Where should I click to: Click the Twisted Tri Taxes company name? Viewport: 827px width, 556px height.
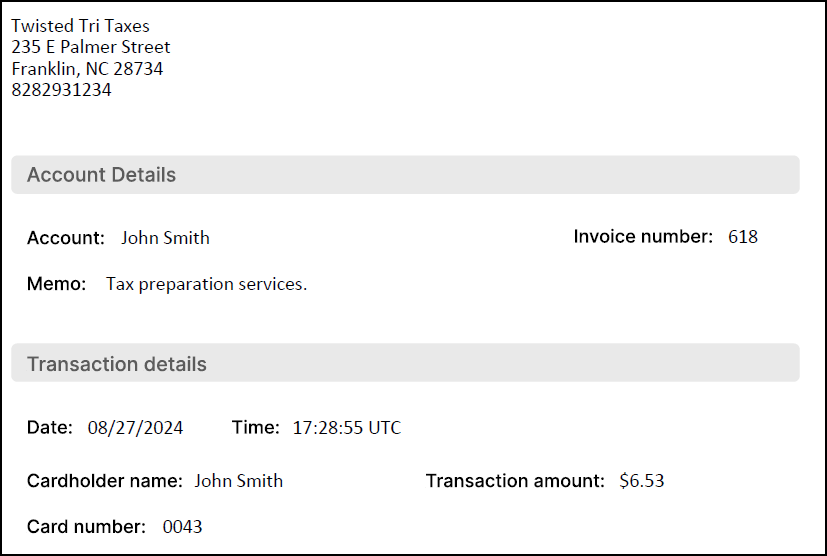pyautogui.click(x=80, y=26)
